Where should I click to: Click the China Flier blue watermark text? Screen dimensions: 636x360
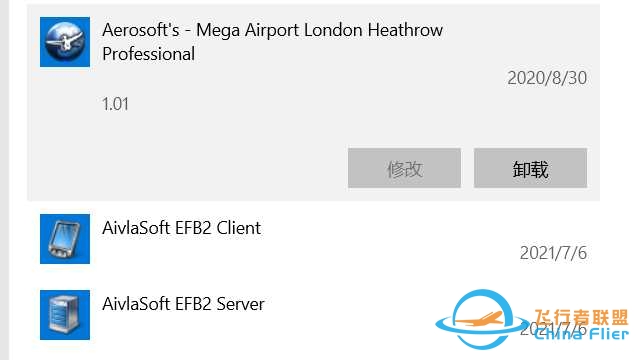point(581,334)
